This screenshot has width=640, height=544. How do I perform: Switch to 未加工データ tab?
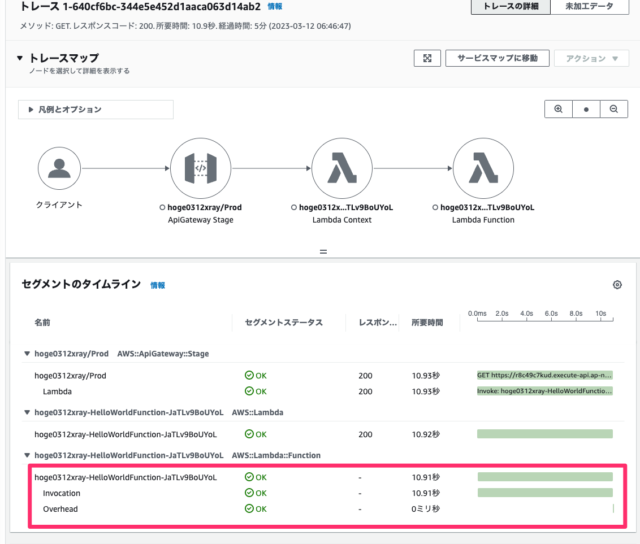pyautogui.click(x=589, y=6)
